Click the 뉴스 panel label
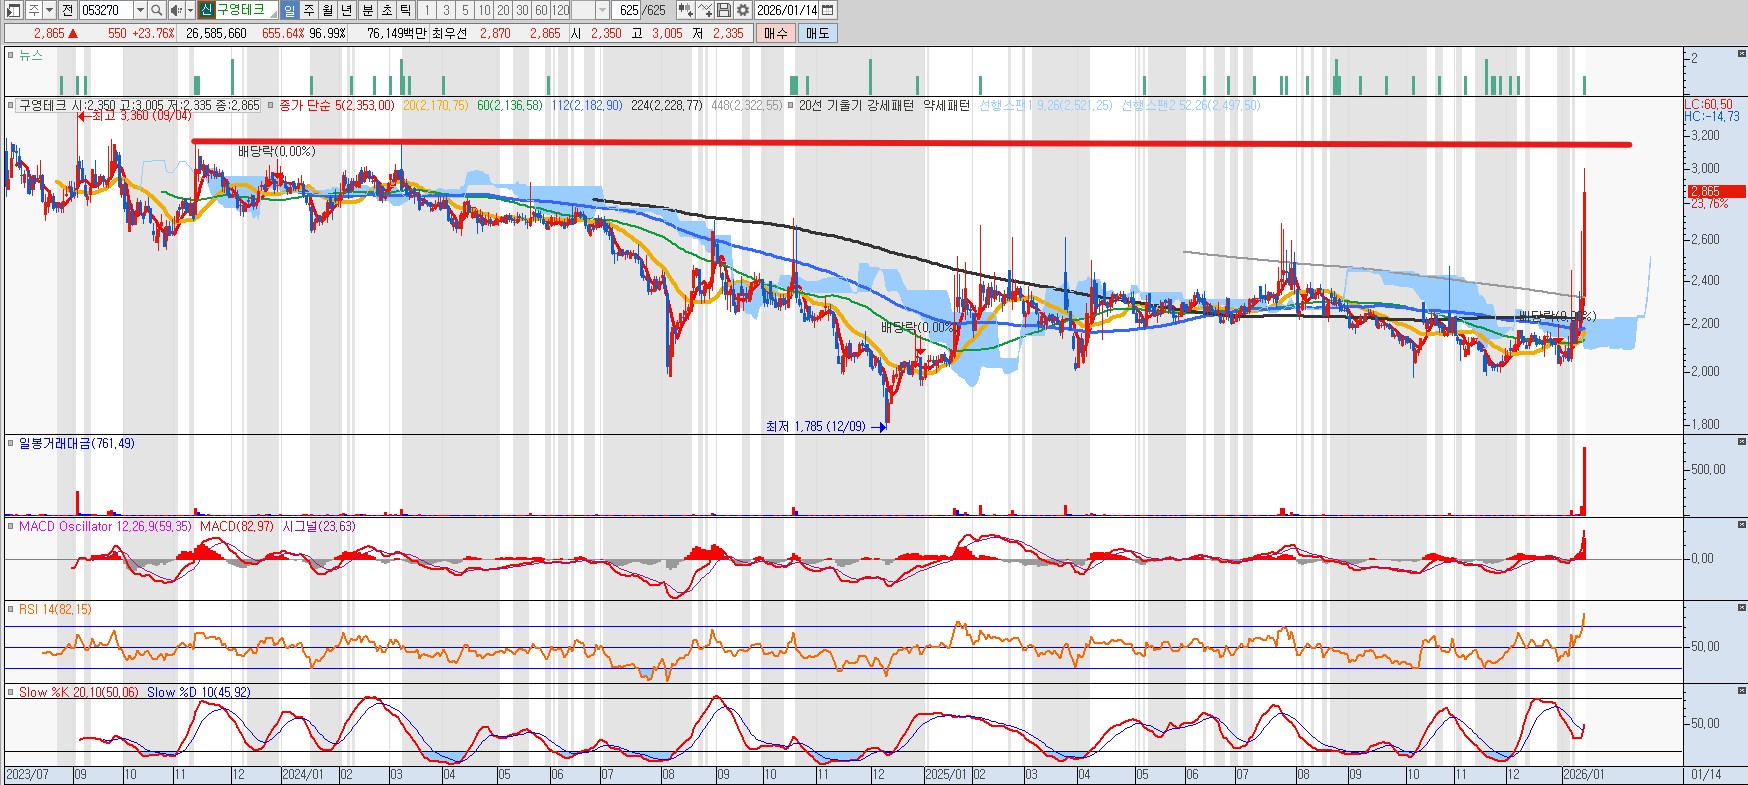The image size is (1748, 785). (x=31, y=56)
